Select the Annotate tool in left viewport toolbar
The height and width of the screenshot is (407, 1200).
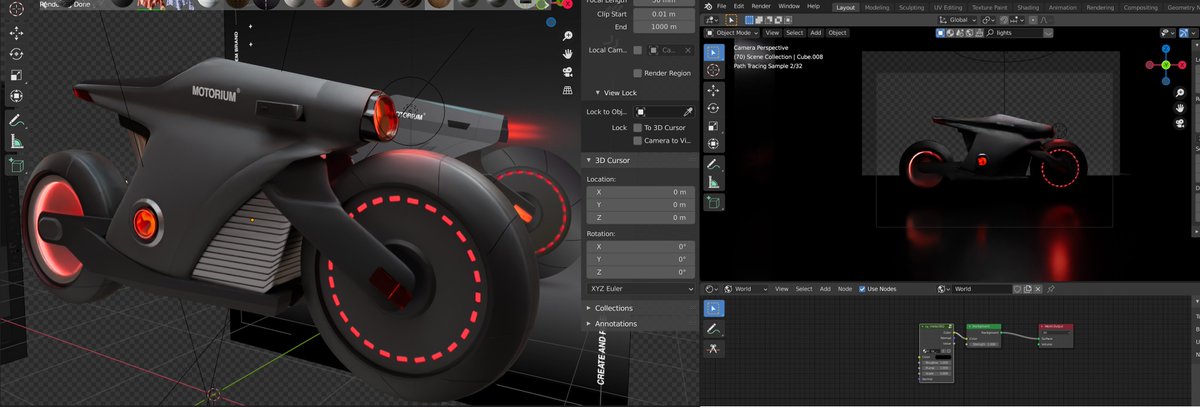(x=17, y=121)
